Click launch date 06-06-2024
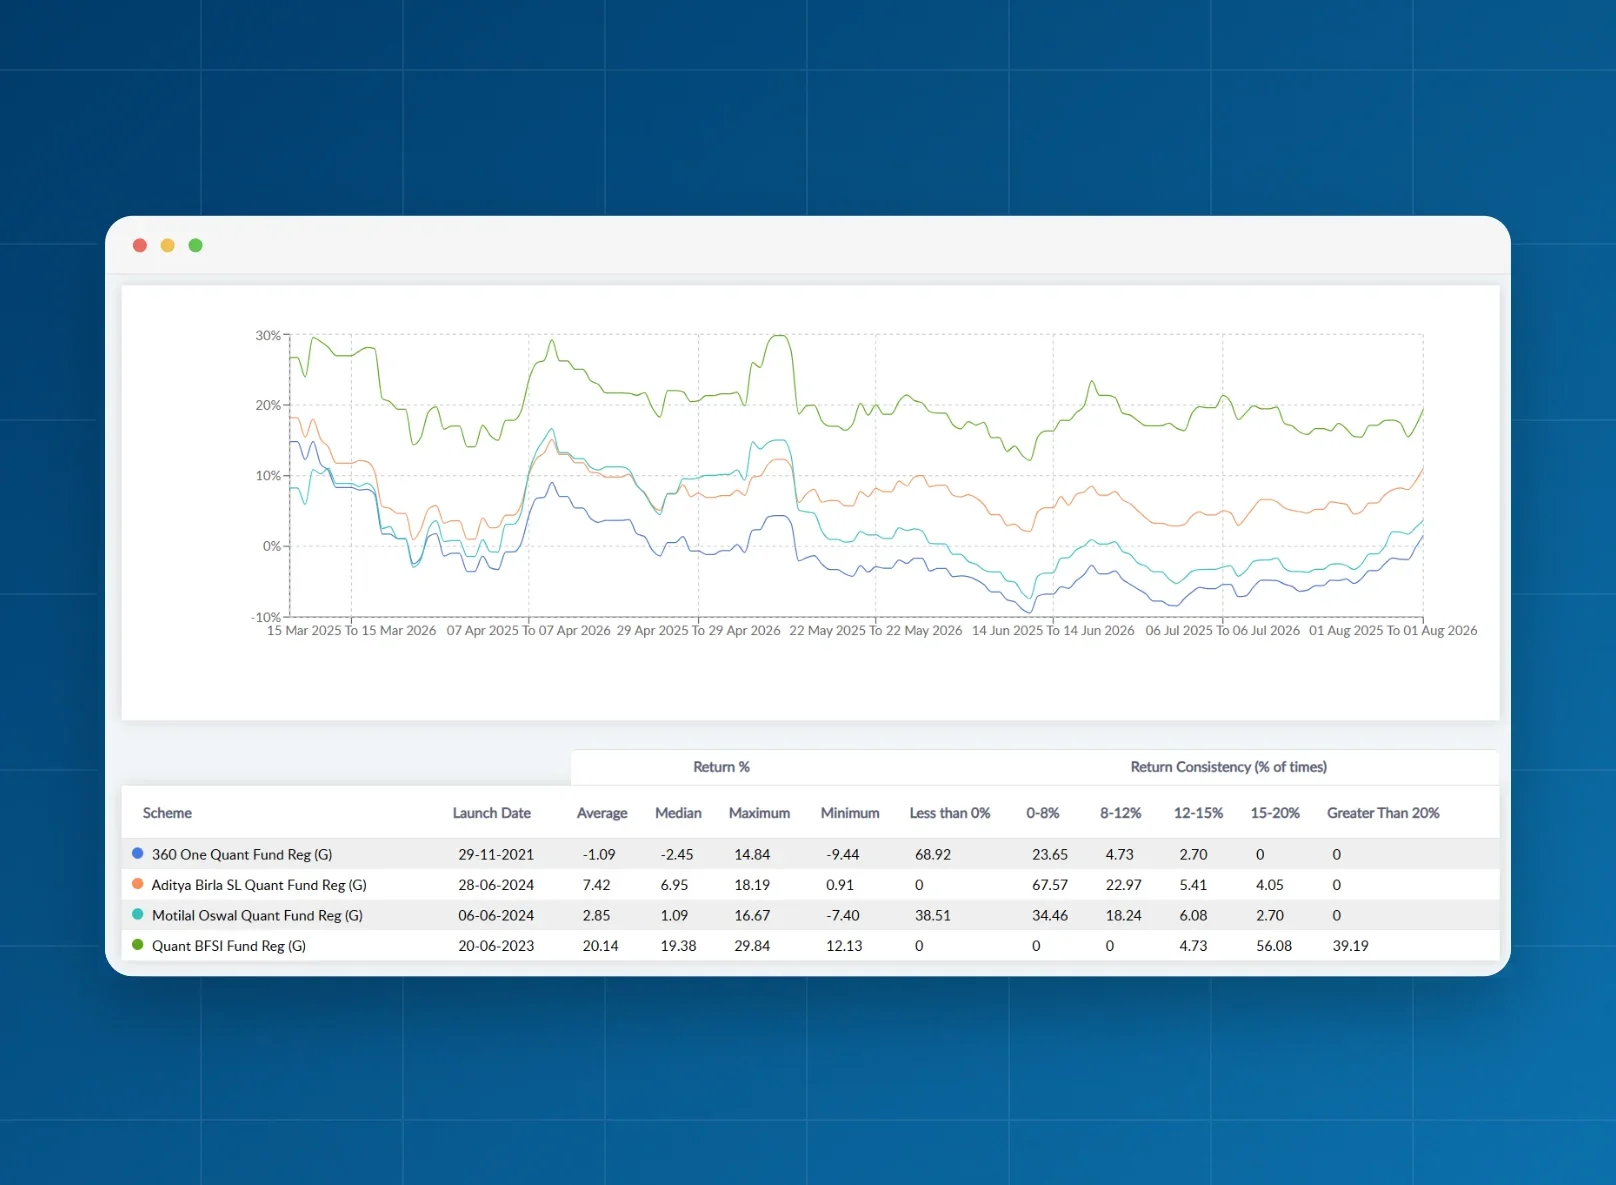 pos(496,915)
